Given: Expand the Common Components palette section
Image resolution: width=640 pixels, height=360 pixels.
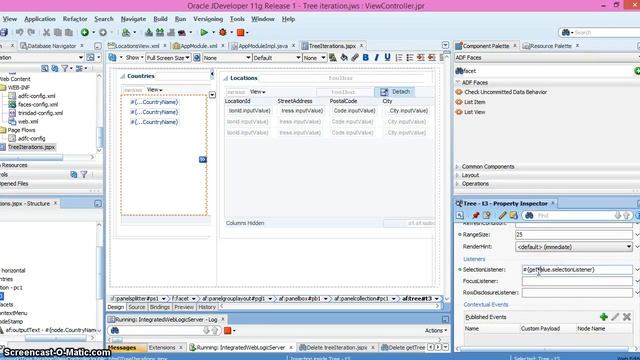Looking at the screenshot, I should click(x=488, y=167).
